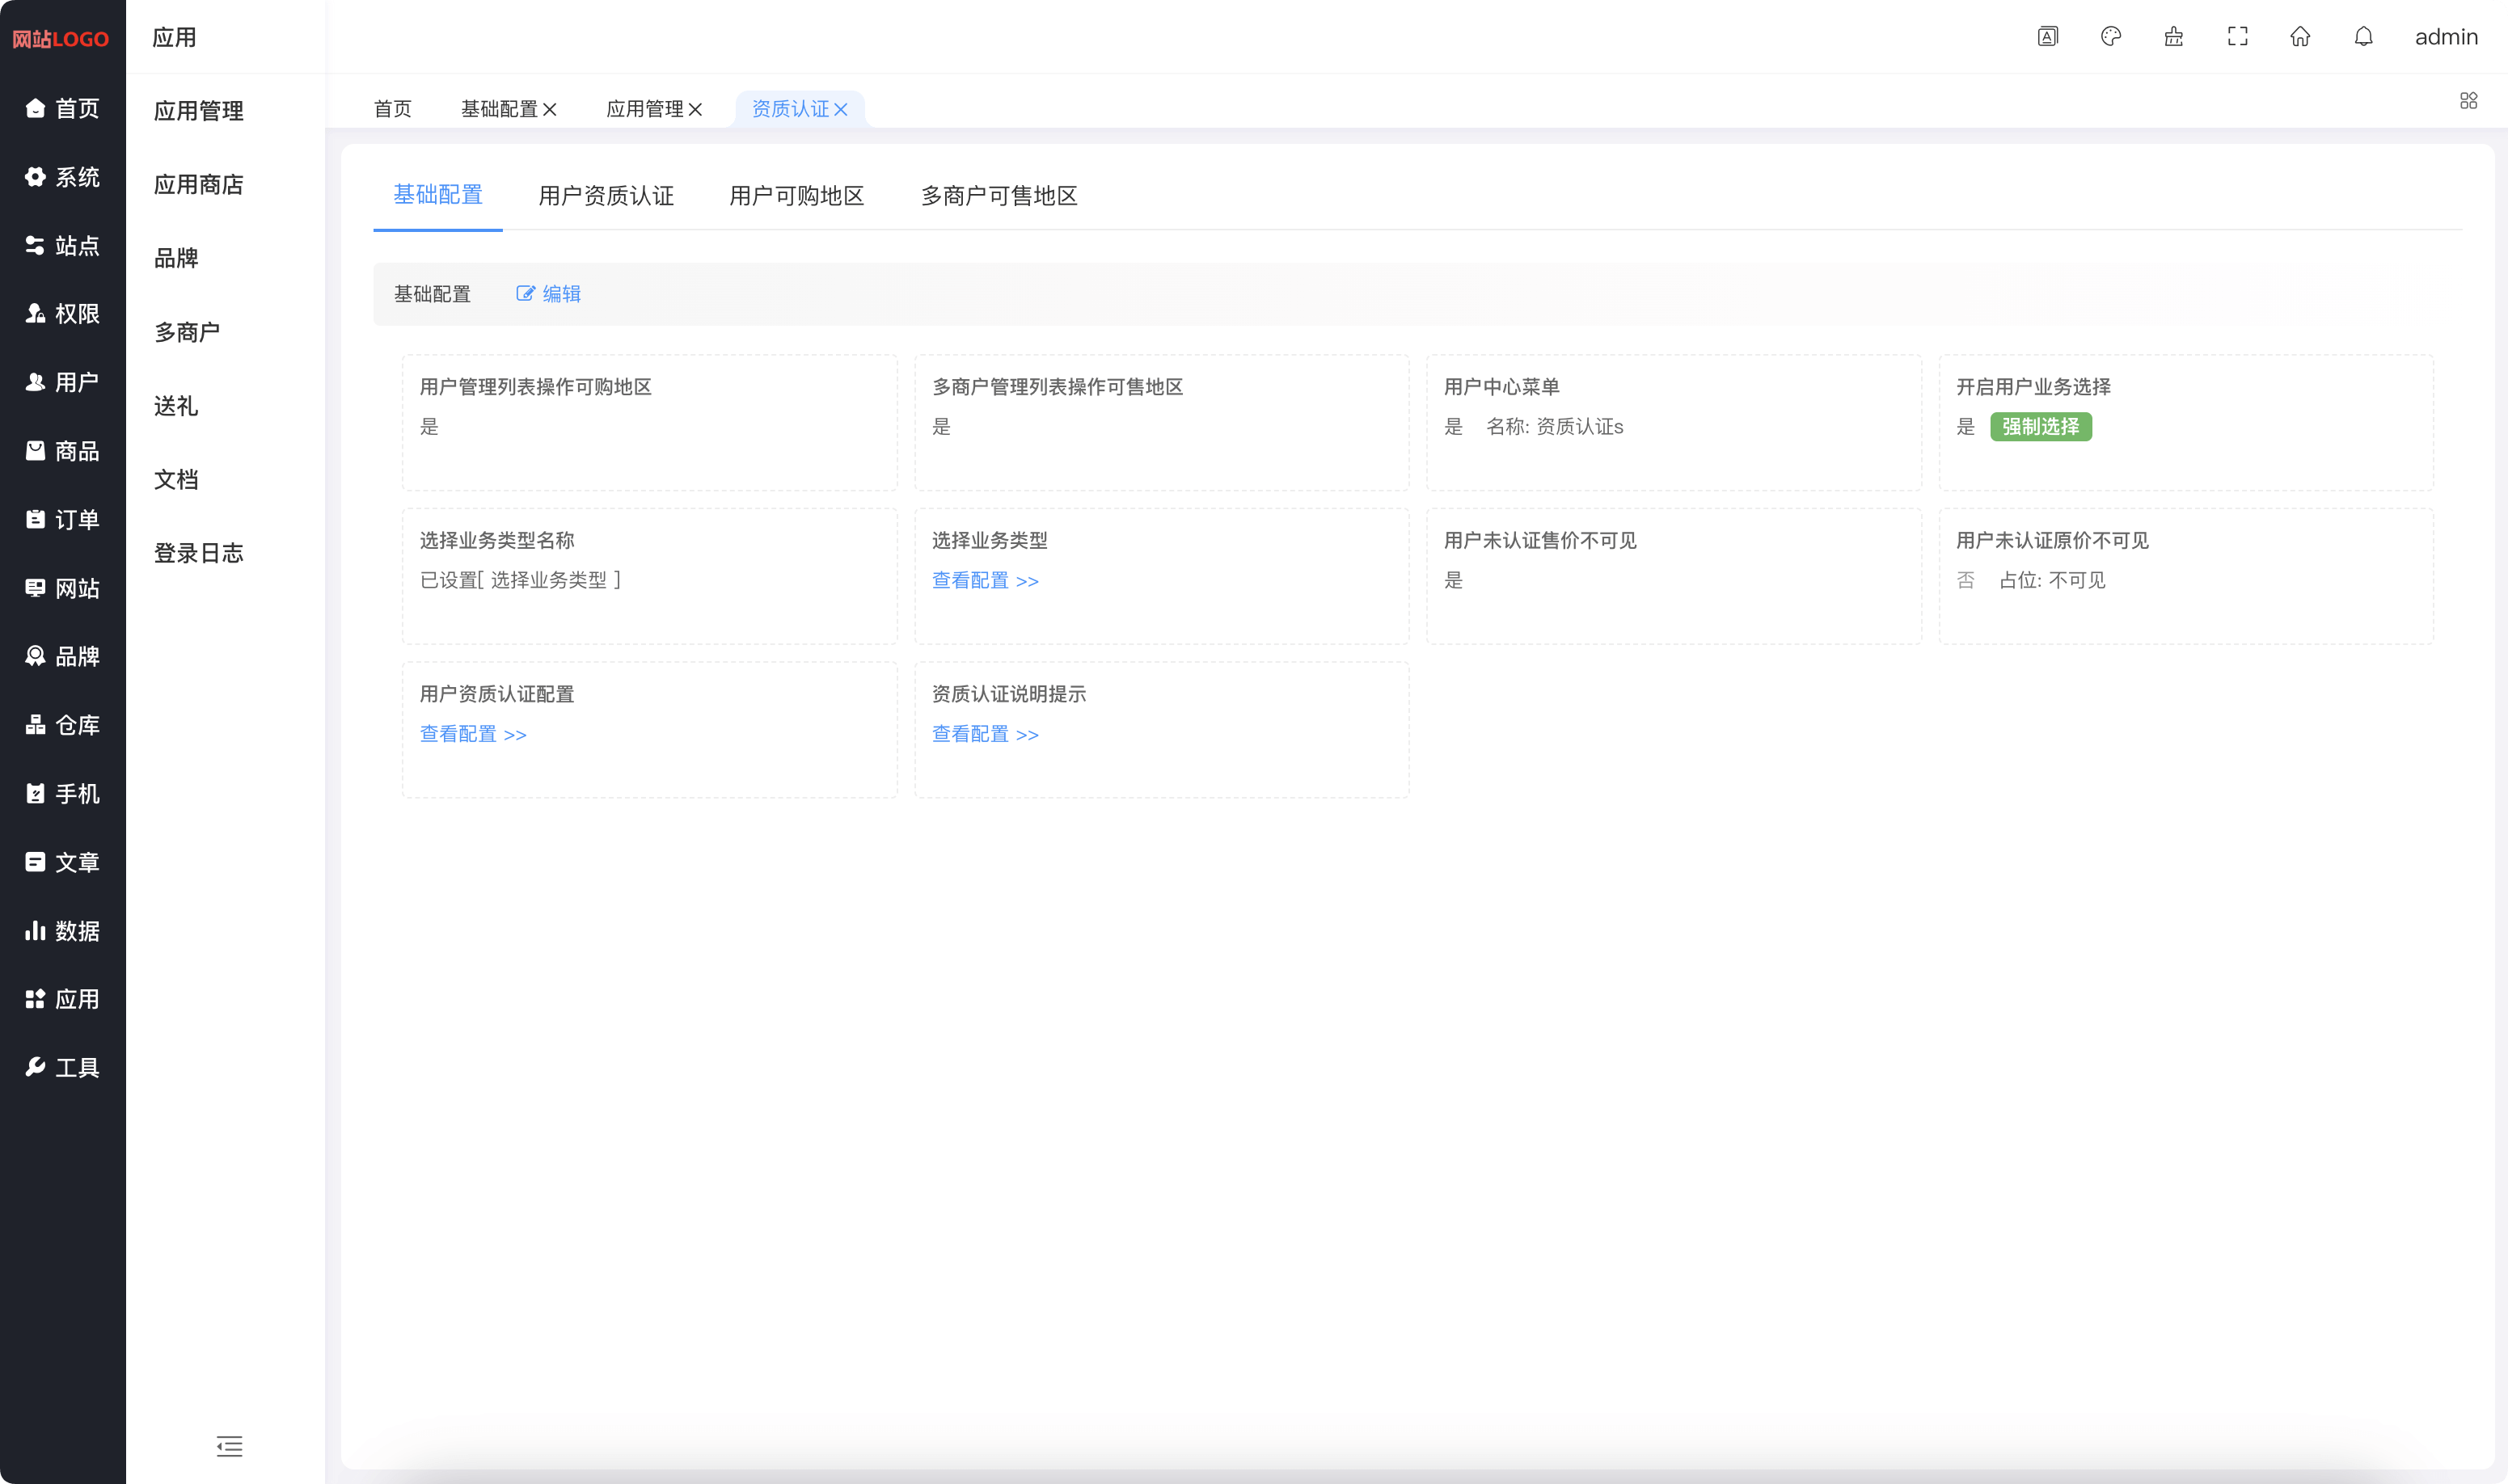
Task: Select the 应用管理 breadcrumb tab
Action: click(646, 108)
